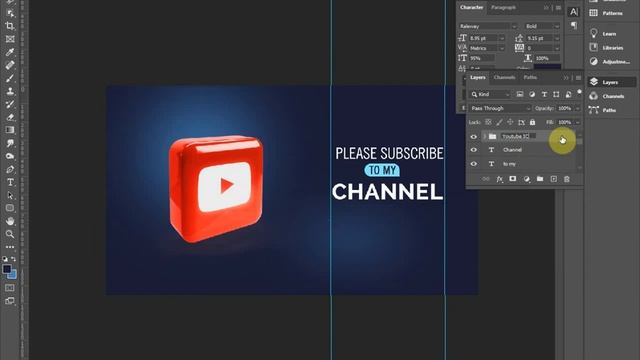Change screen mode icon in toolbar
The width and height of the screenshot is (640, 360).
10,301
